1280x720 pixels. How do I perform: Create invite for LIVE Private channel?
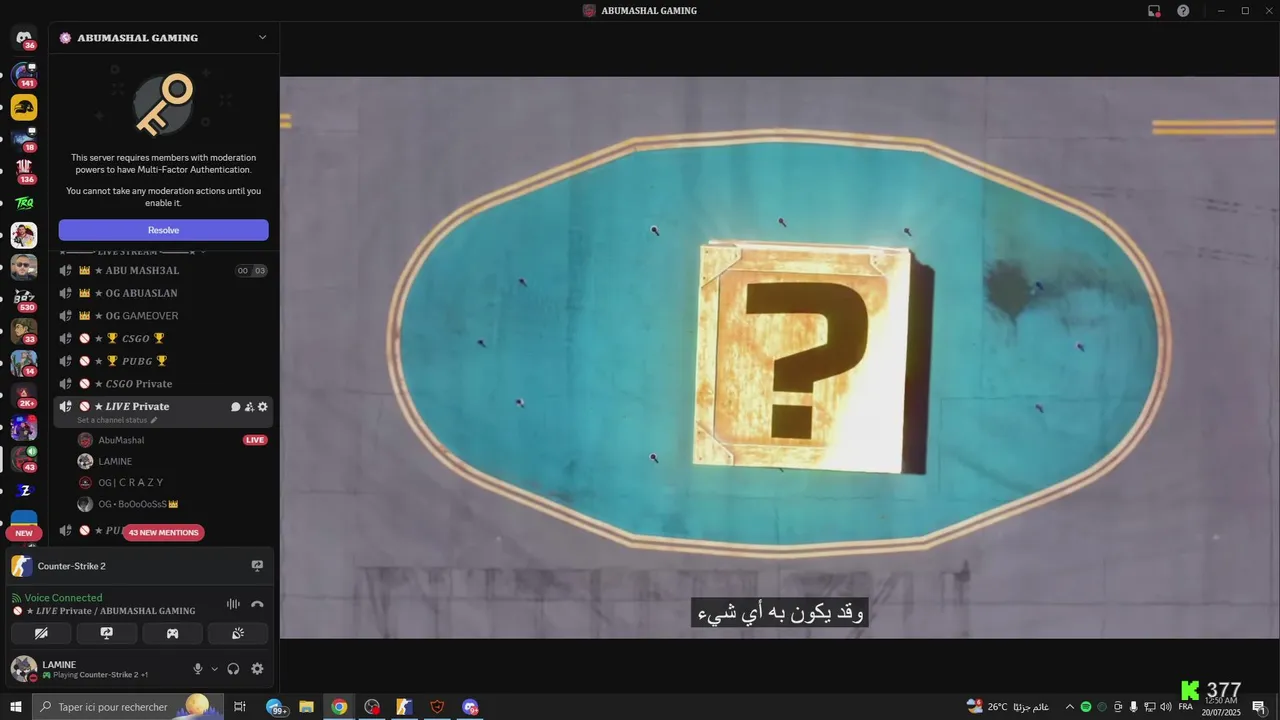249,407
